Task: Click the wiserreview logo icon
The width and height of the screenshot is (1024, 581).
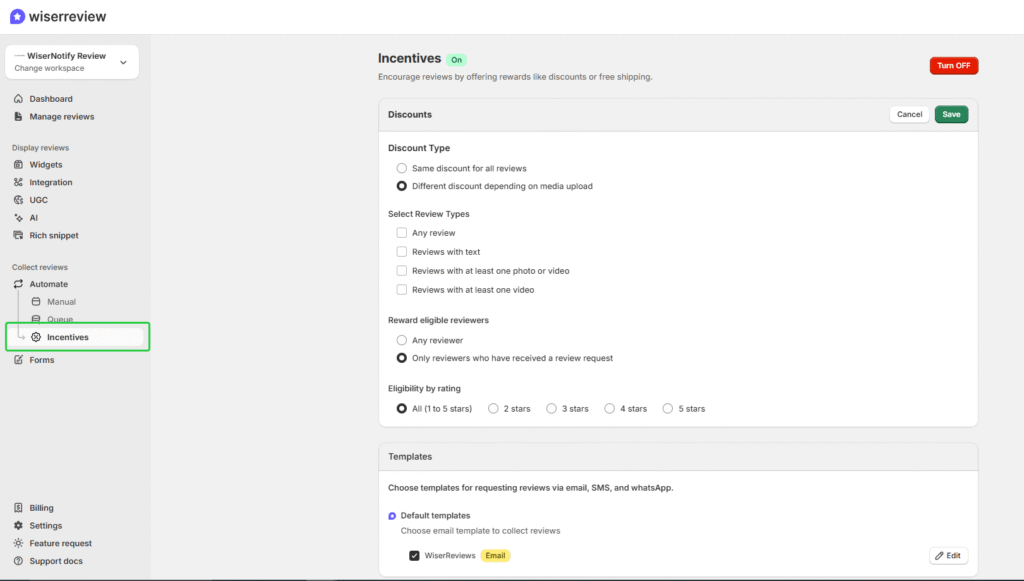Action: pyautogui.click(x=15, y=16)
